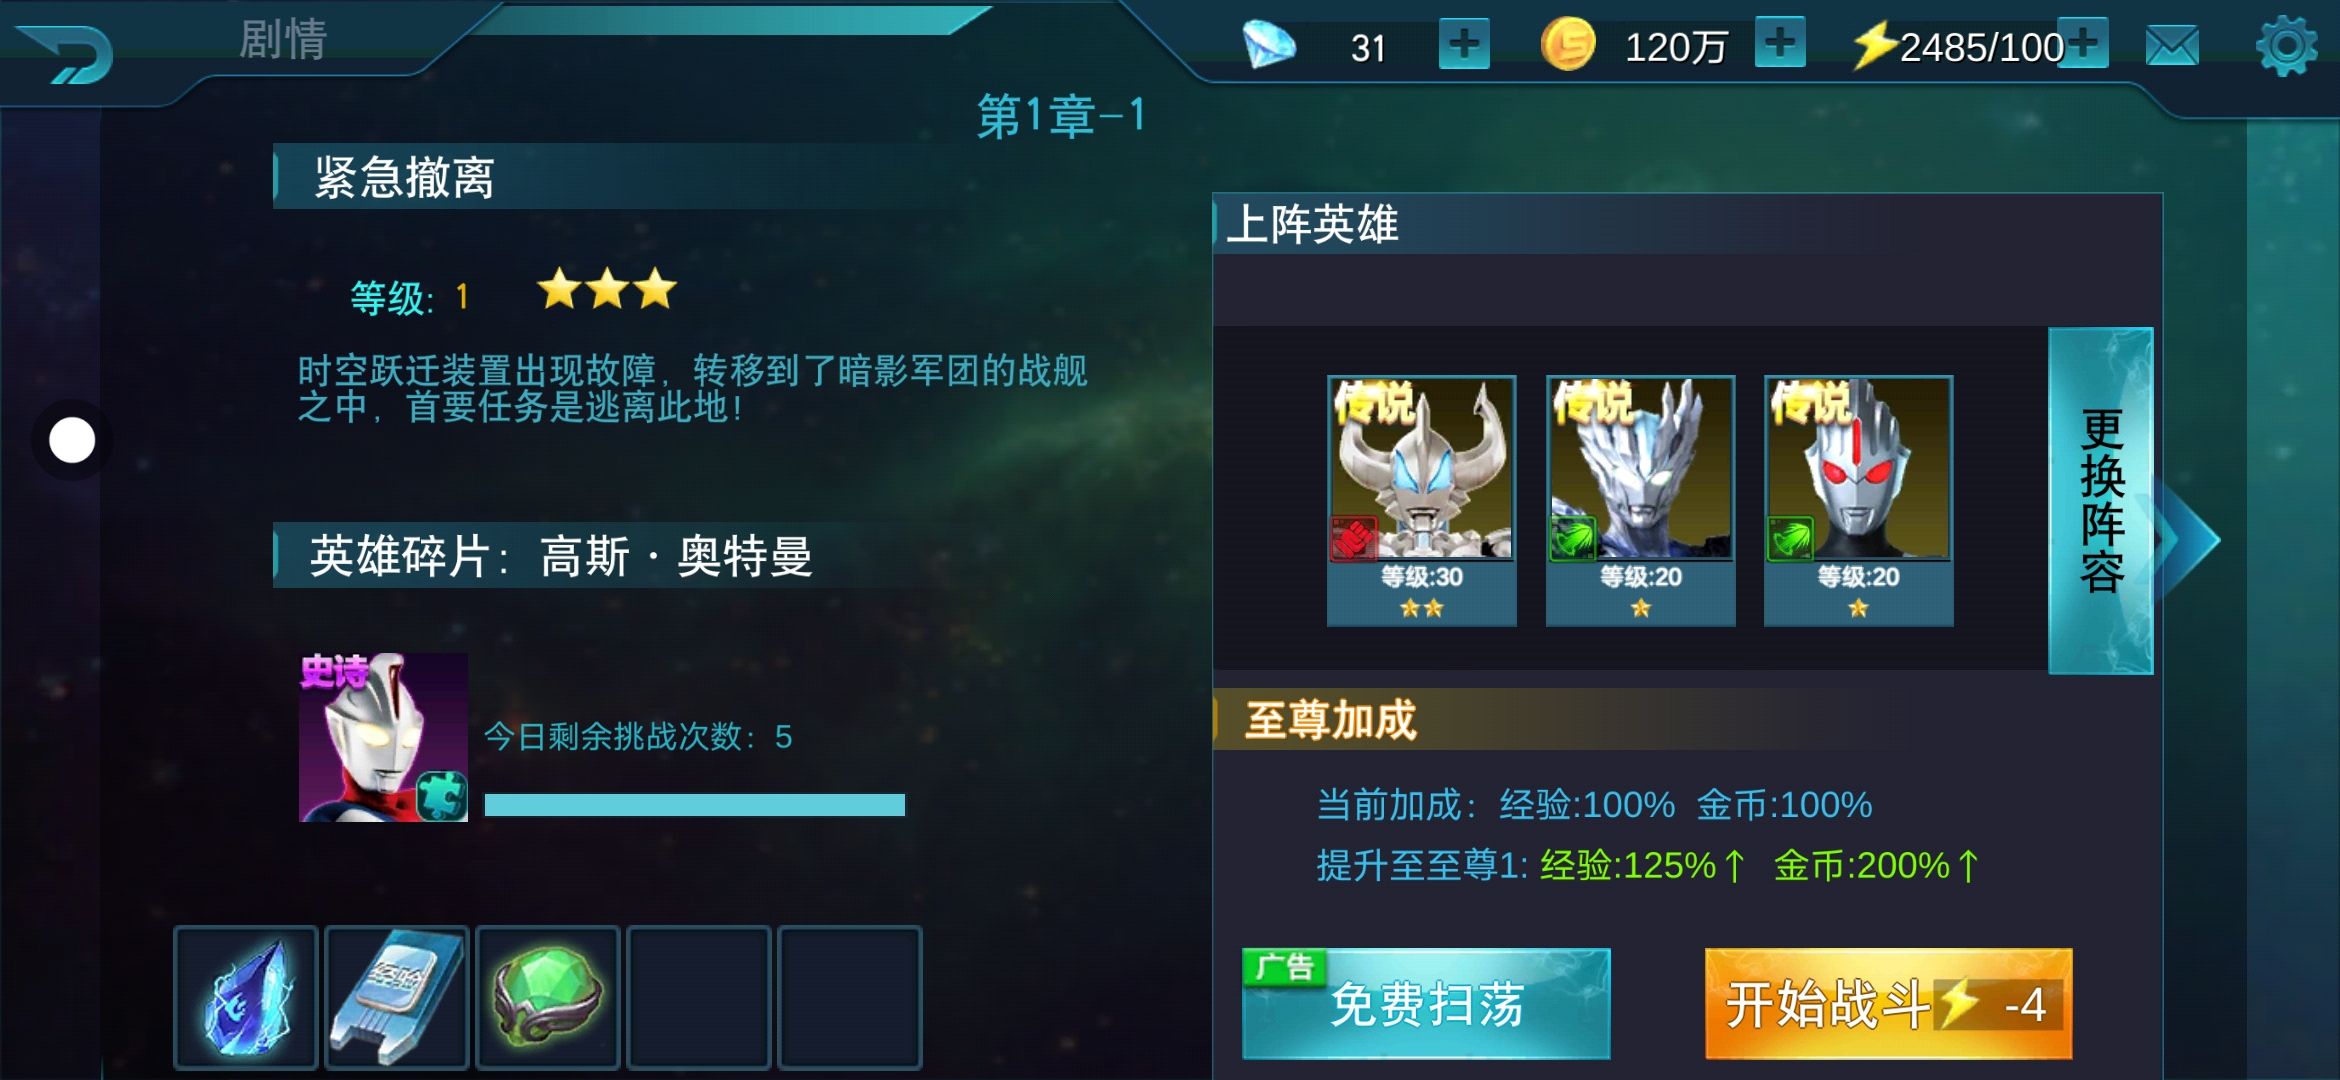Click the 开始战斗 start battle button
2340x1080 pixels.
[x=1888, y=1003]
